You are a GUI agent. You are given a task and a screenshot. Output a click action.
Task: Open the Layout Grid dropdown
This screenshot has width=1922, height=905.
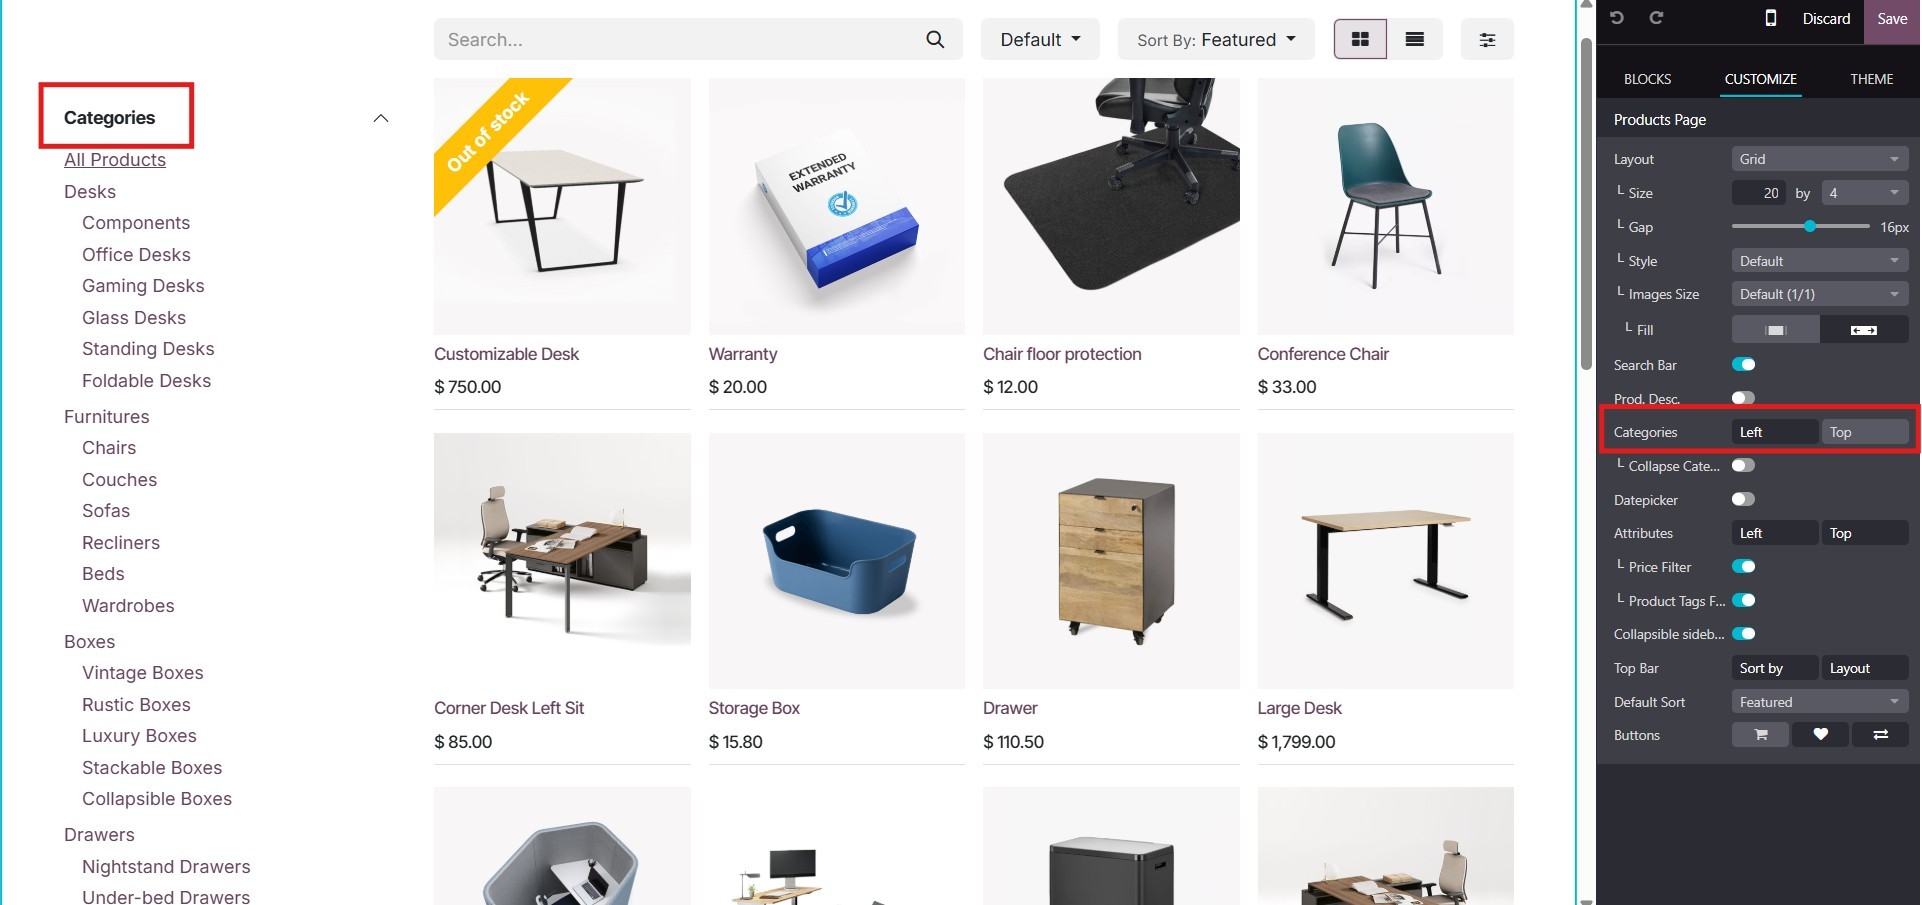(1819, 159)
